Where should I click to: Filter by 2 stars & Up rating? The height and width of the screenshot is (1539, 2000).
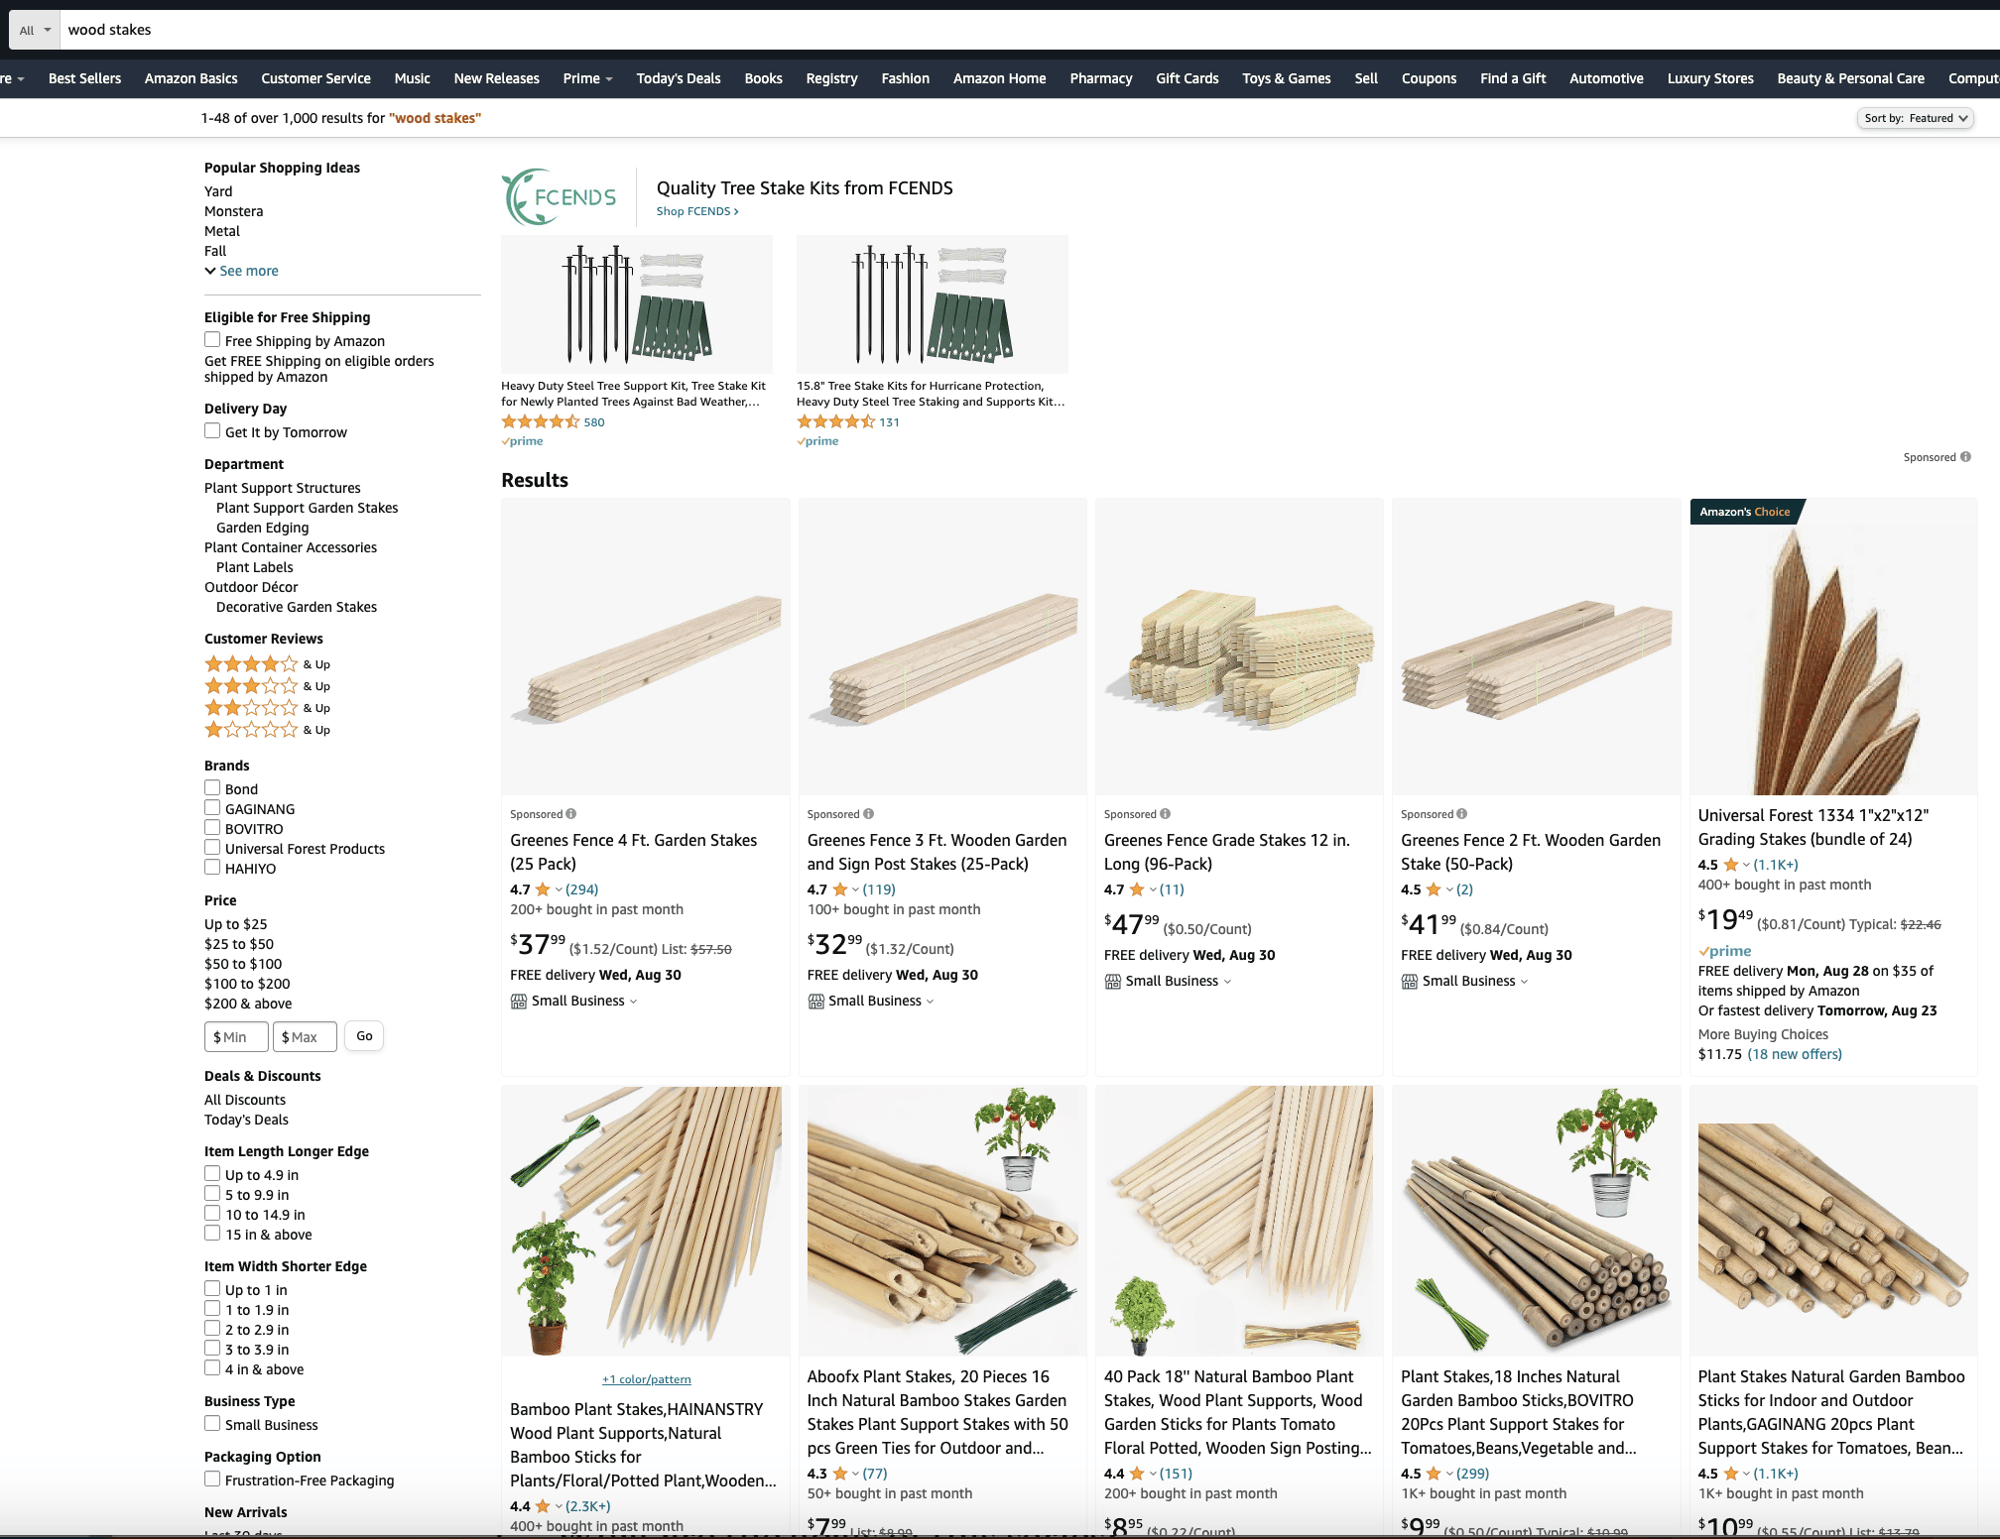click(267, 708)
